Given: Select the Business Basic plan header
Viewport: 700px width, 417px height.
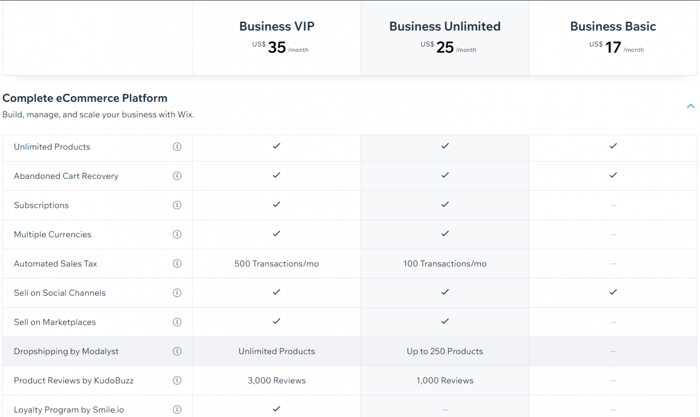Looking at the screenshot, I should coord(613,27).
